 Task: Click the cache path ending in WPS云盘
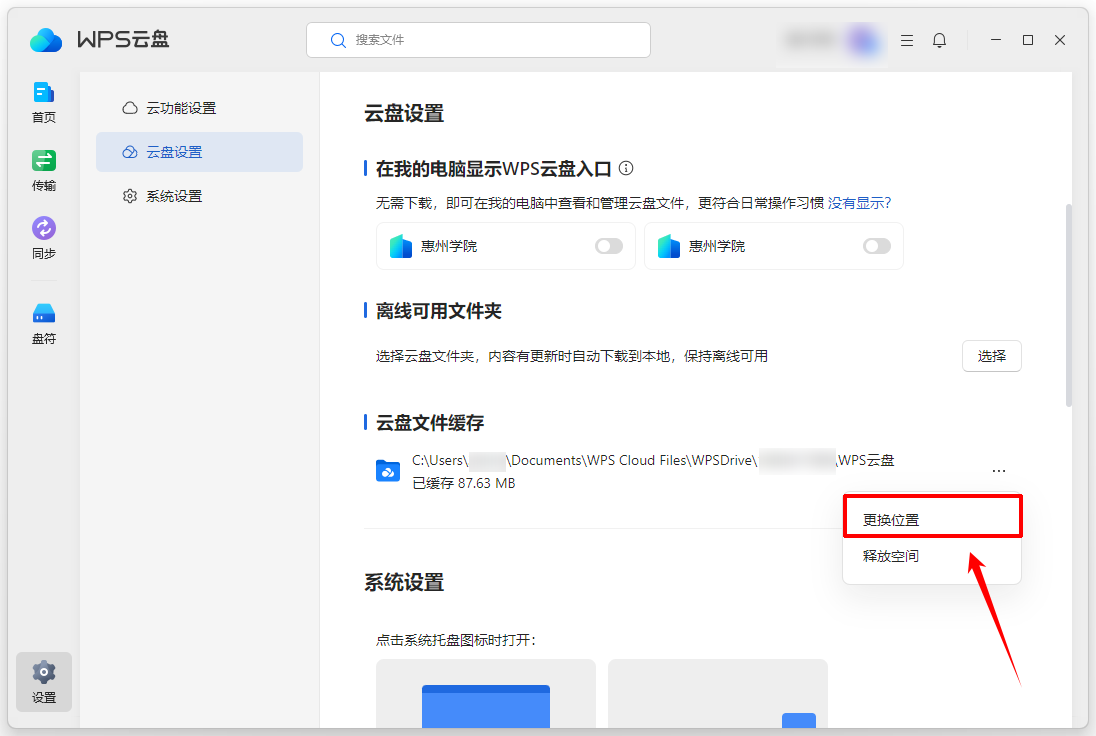tap(653, 461)
